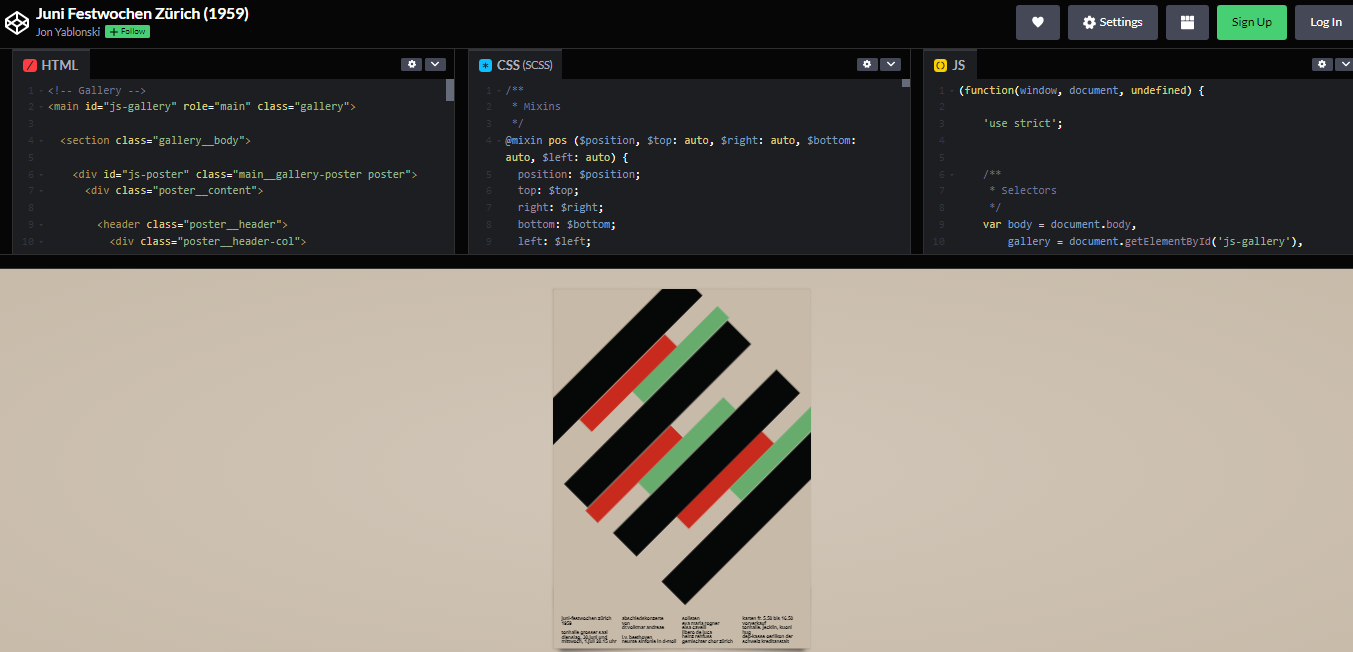Click the 'bottom: $bottom;' CSS line
1353x652 pixels.
[567, 225]
